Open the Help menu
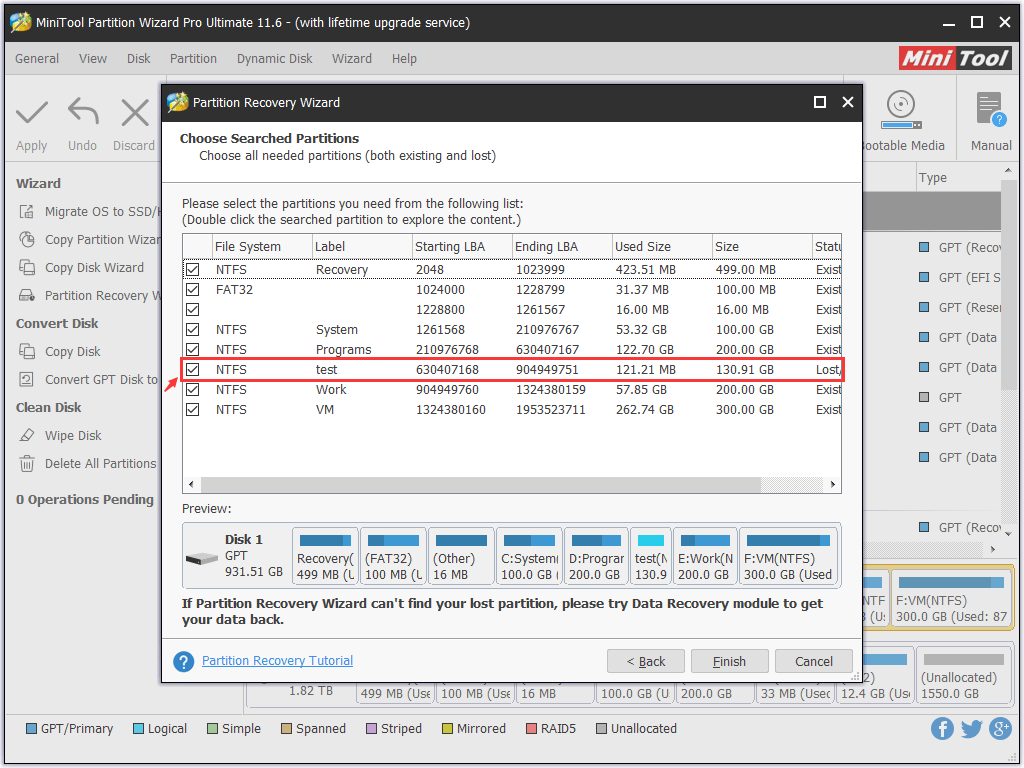The image size is (1024, 768). pyautogui.click(x=404, y=59)
